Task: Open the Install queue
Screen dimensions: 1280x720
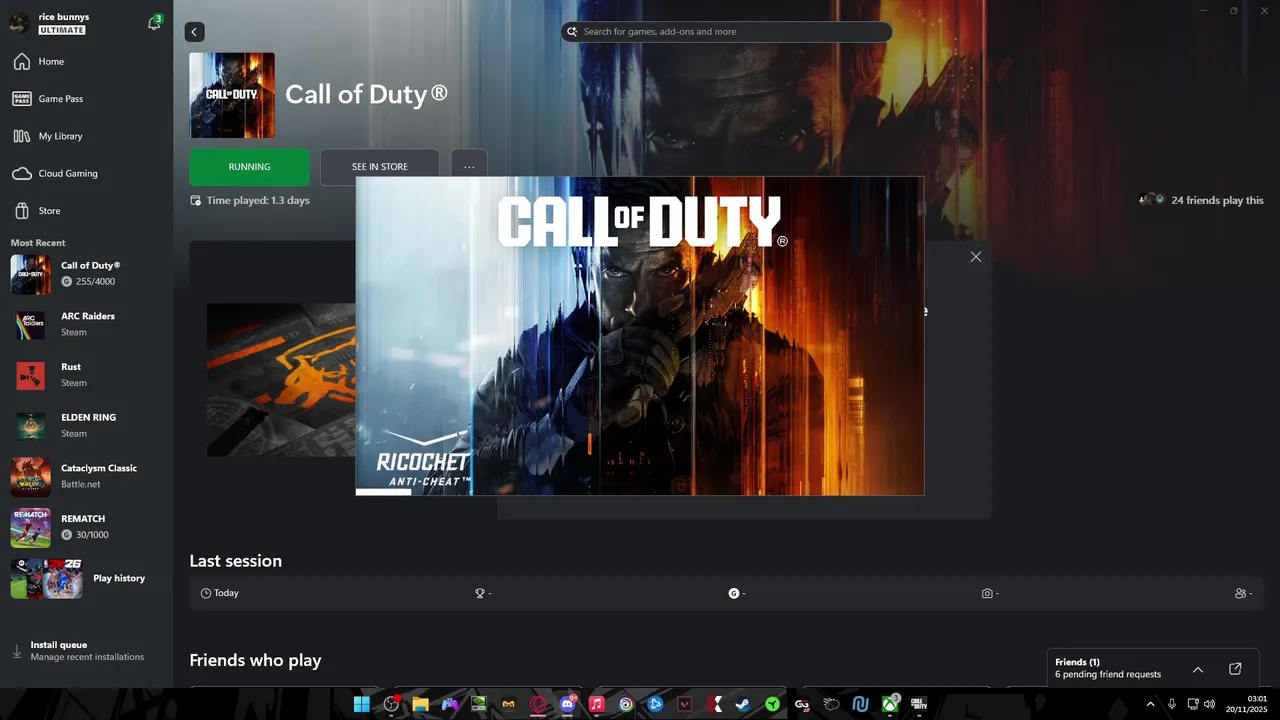Action: tap(87, 651)
